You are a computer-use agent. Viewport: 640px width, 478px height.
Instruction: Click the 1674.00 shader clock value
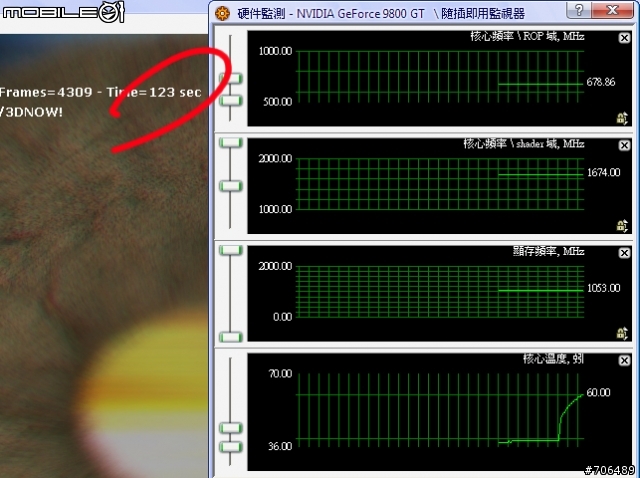point(604,173)
